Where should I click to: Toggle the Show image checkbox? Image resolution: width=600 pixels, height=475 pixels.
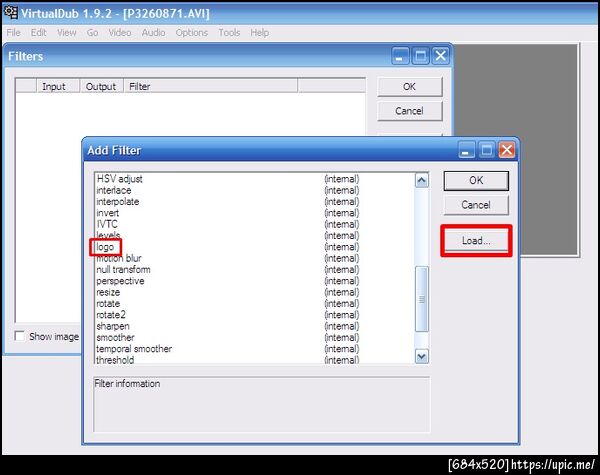(x=20, y=336)
